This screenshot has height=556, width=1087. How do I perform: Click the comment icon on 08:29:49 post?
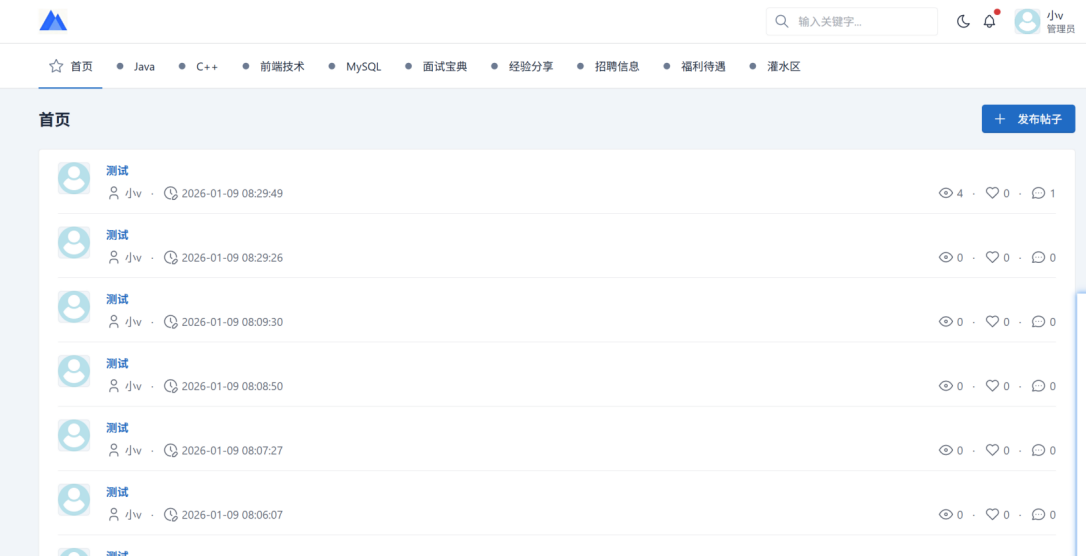pyautogui.click(x=1038, y=193)
